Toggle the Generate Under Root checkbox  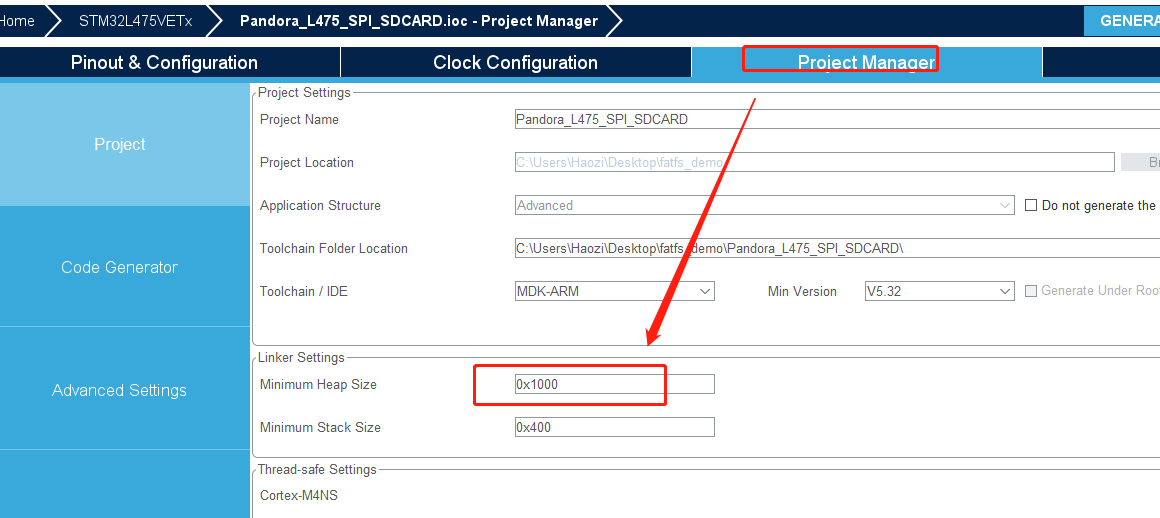[1031, 291]
